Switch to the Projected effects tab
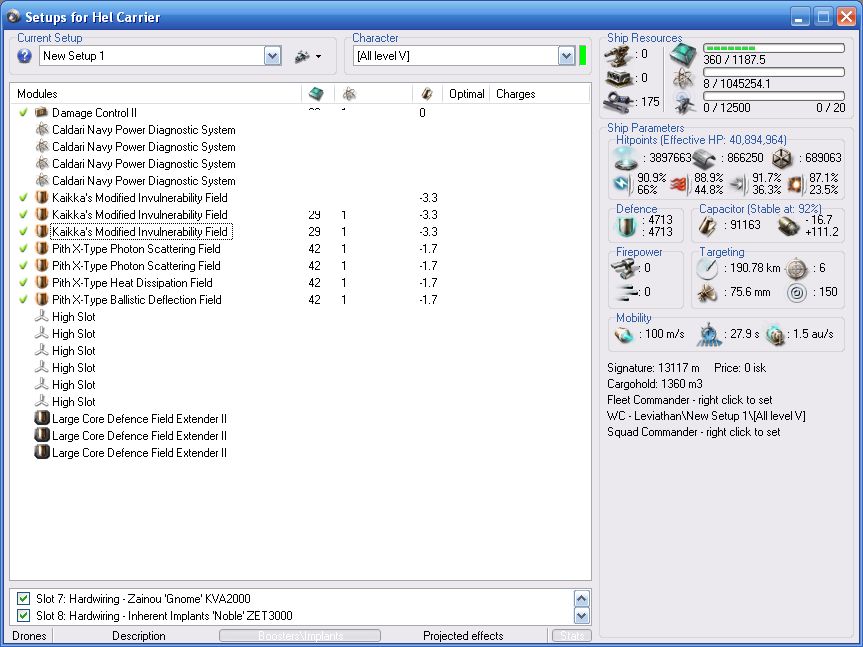The image size is (863, 647). tap(463, 636)
